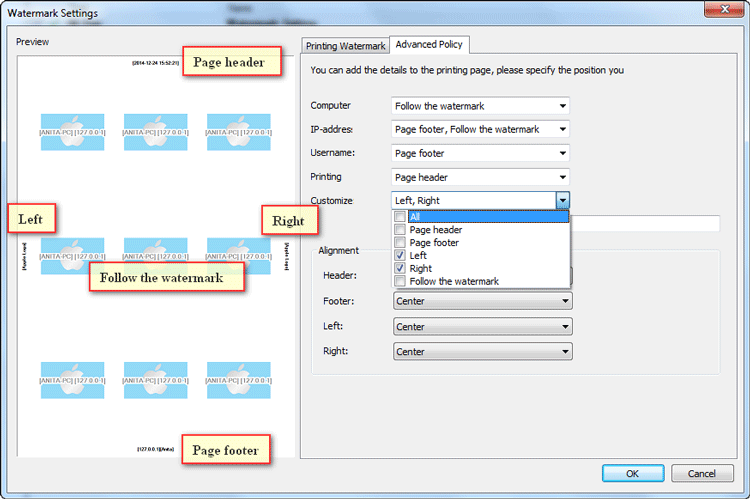Open the Left alignment dropdown
Image resolution: width=750 pixels, height=499 pixels.
[483, 327]
